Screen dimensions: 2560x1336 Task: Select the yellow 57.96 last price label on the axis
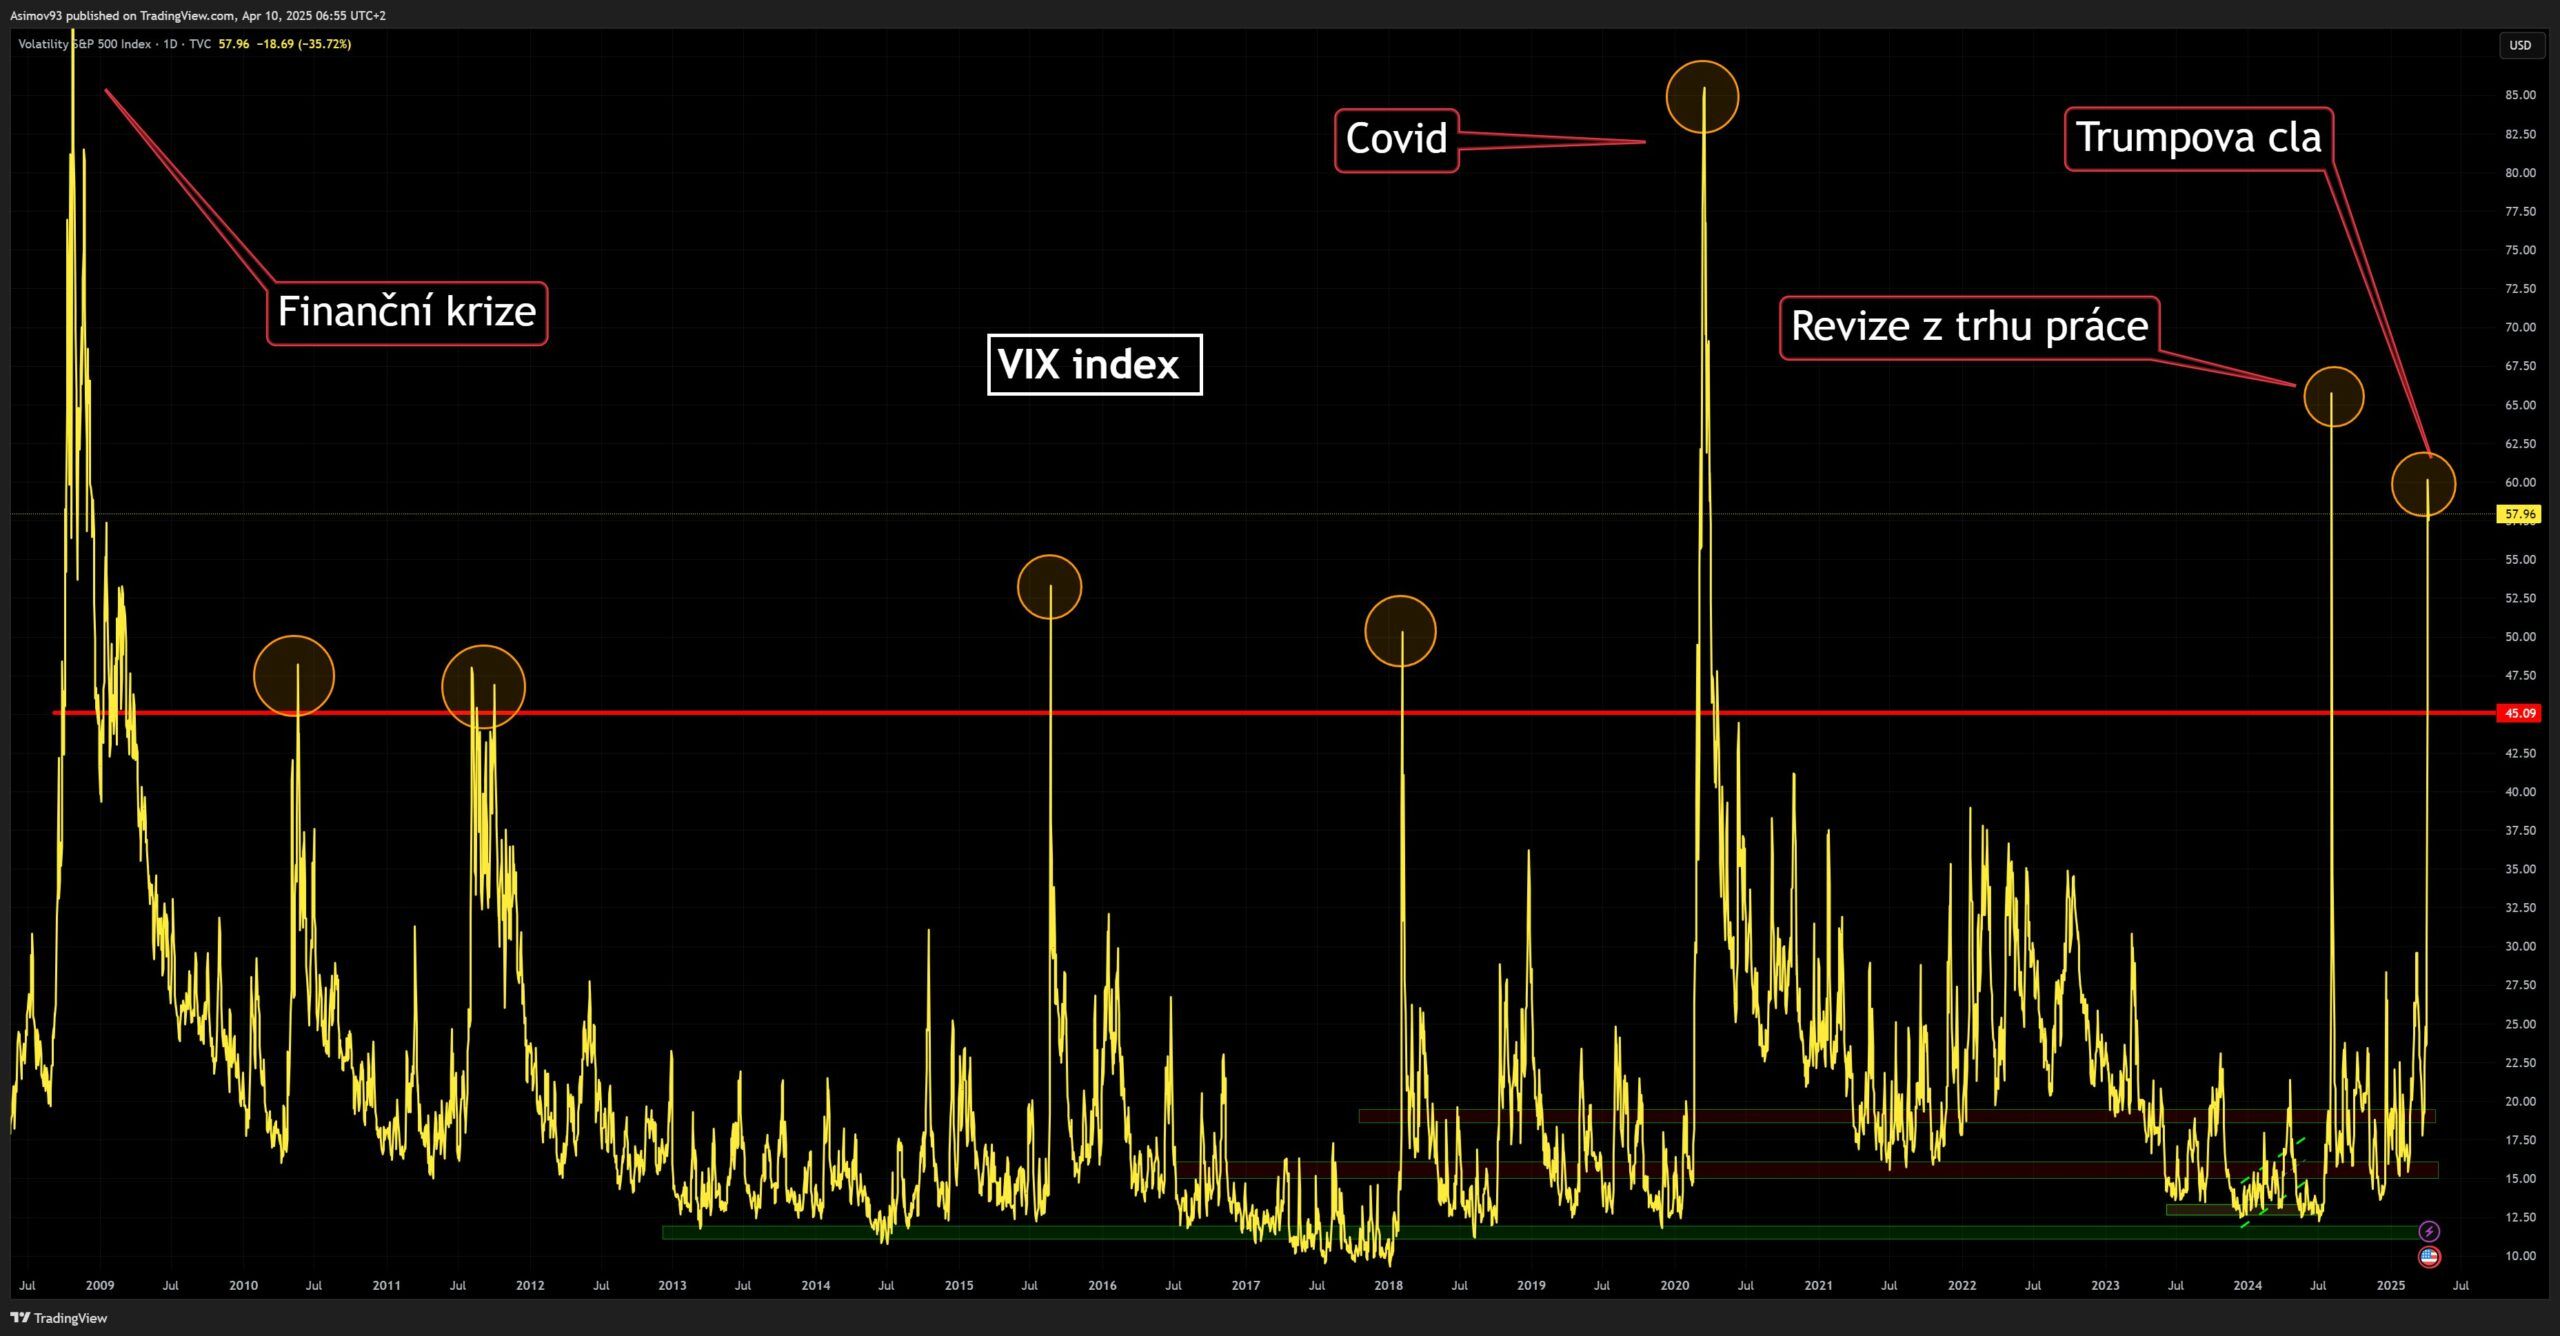pyautogui.click(x=2520, y=514)
